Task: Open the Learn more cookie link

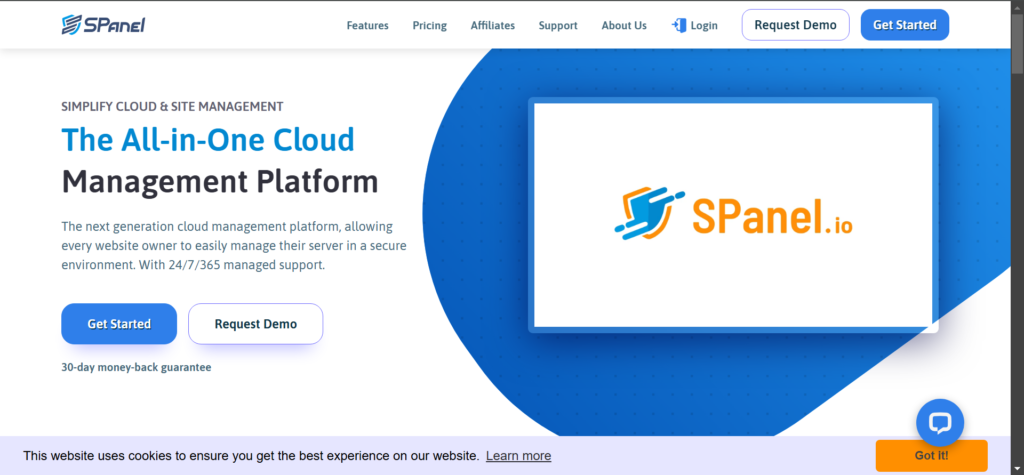Action: (x=519, y=455)
